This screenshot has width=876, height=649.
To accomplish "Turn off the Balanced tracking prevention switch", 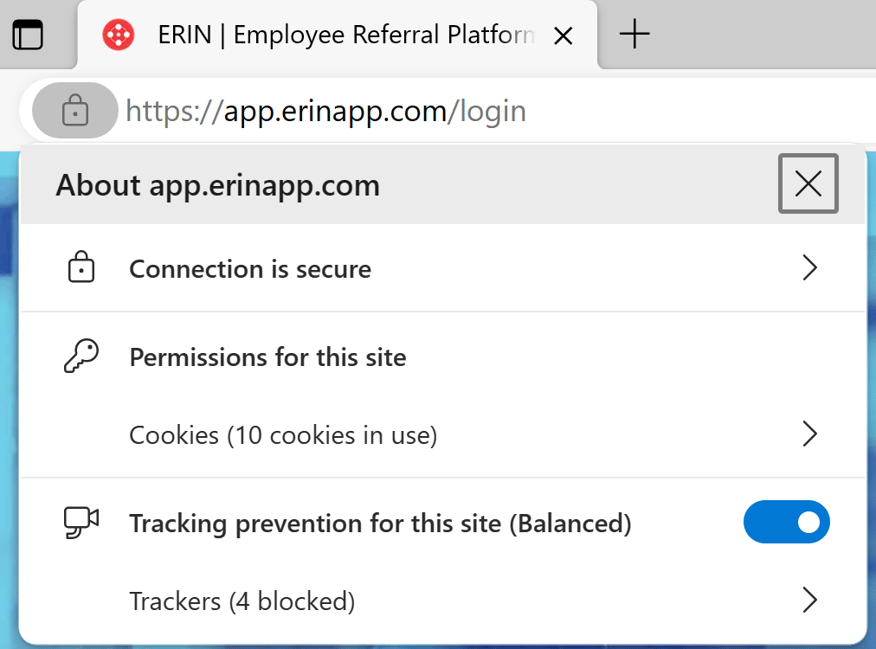I will 786,522.
